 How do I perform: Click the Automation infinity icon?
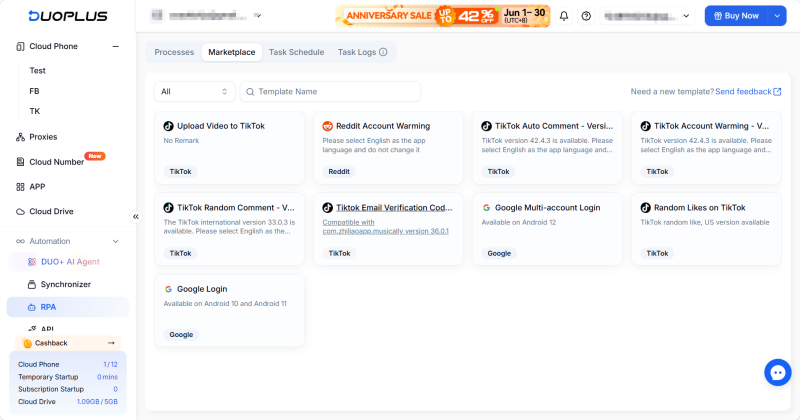(x=20, y=241)
